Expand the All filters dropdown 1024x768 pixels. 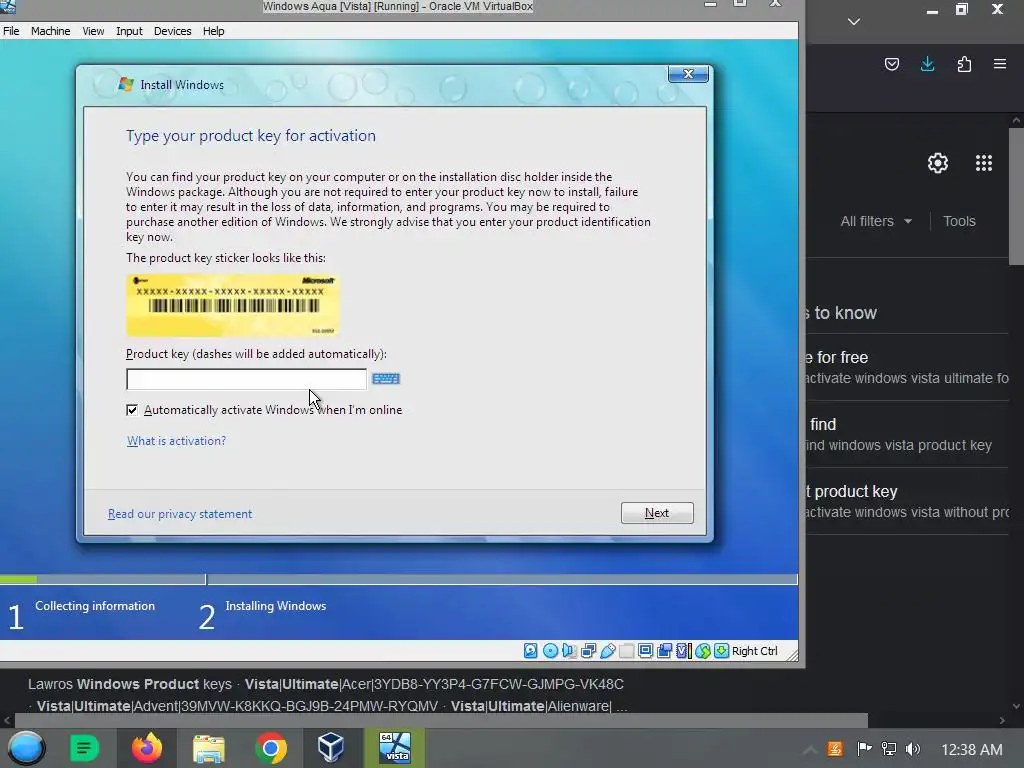coord(876,221)
